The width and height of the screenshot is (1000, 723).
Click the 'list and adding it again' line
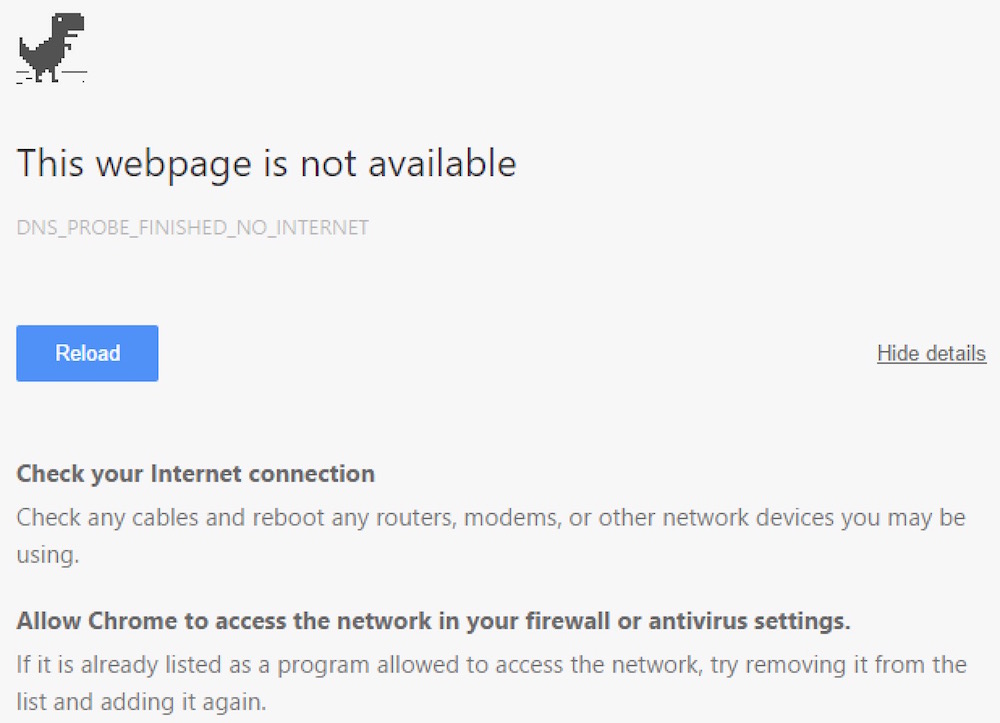pyautogui.click(x=141, y=702)
